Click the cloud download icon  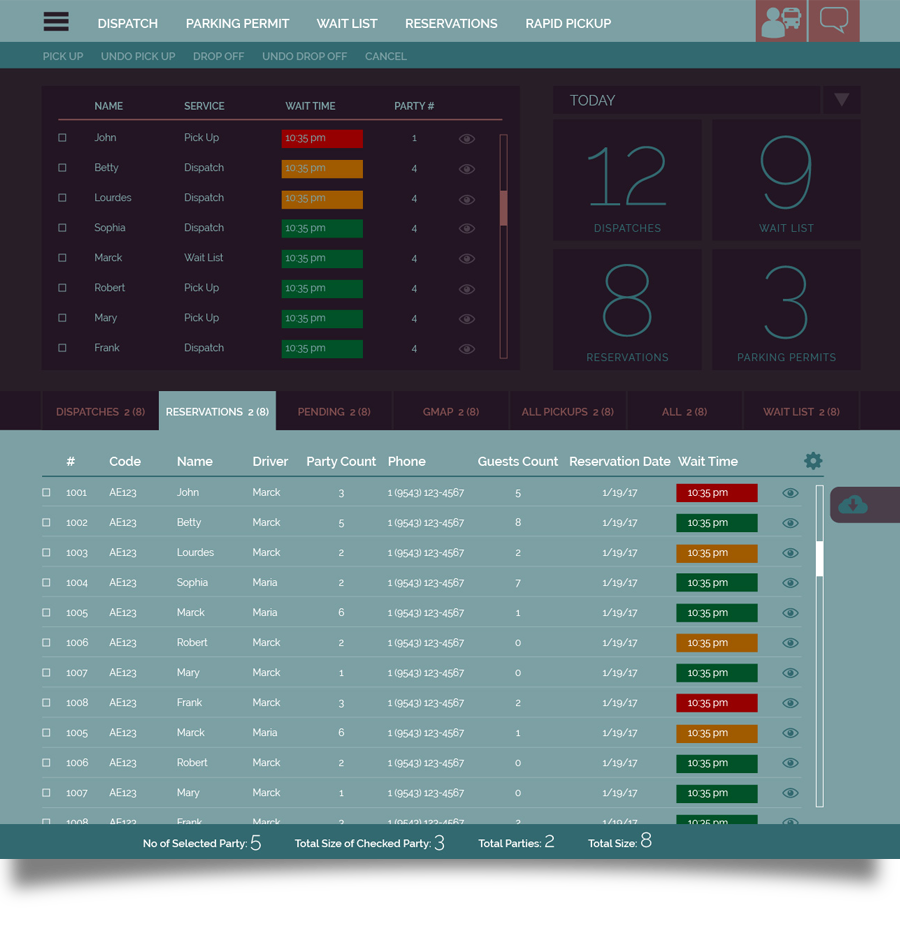click(853, 505)
